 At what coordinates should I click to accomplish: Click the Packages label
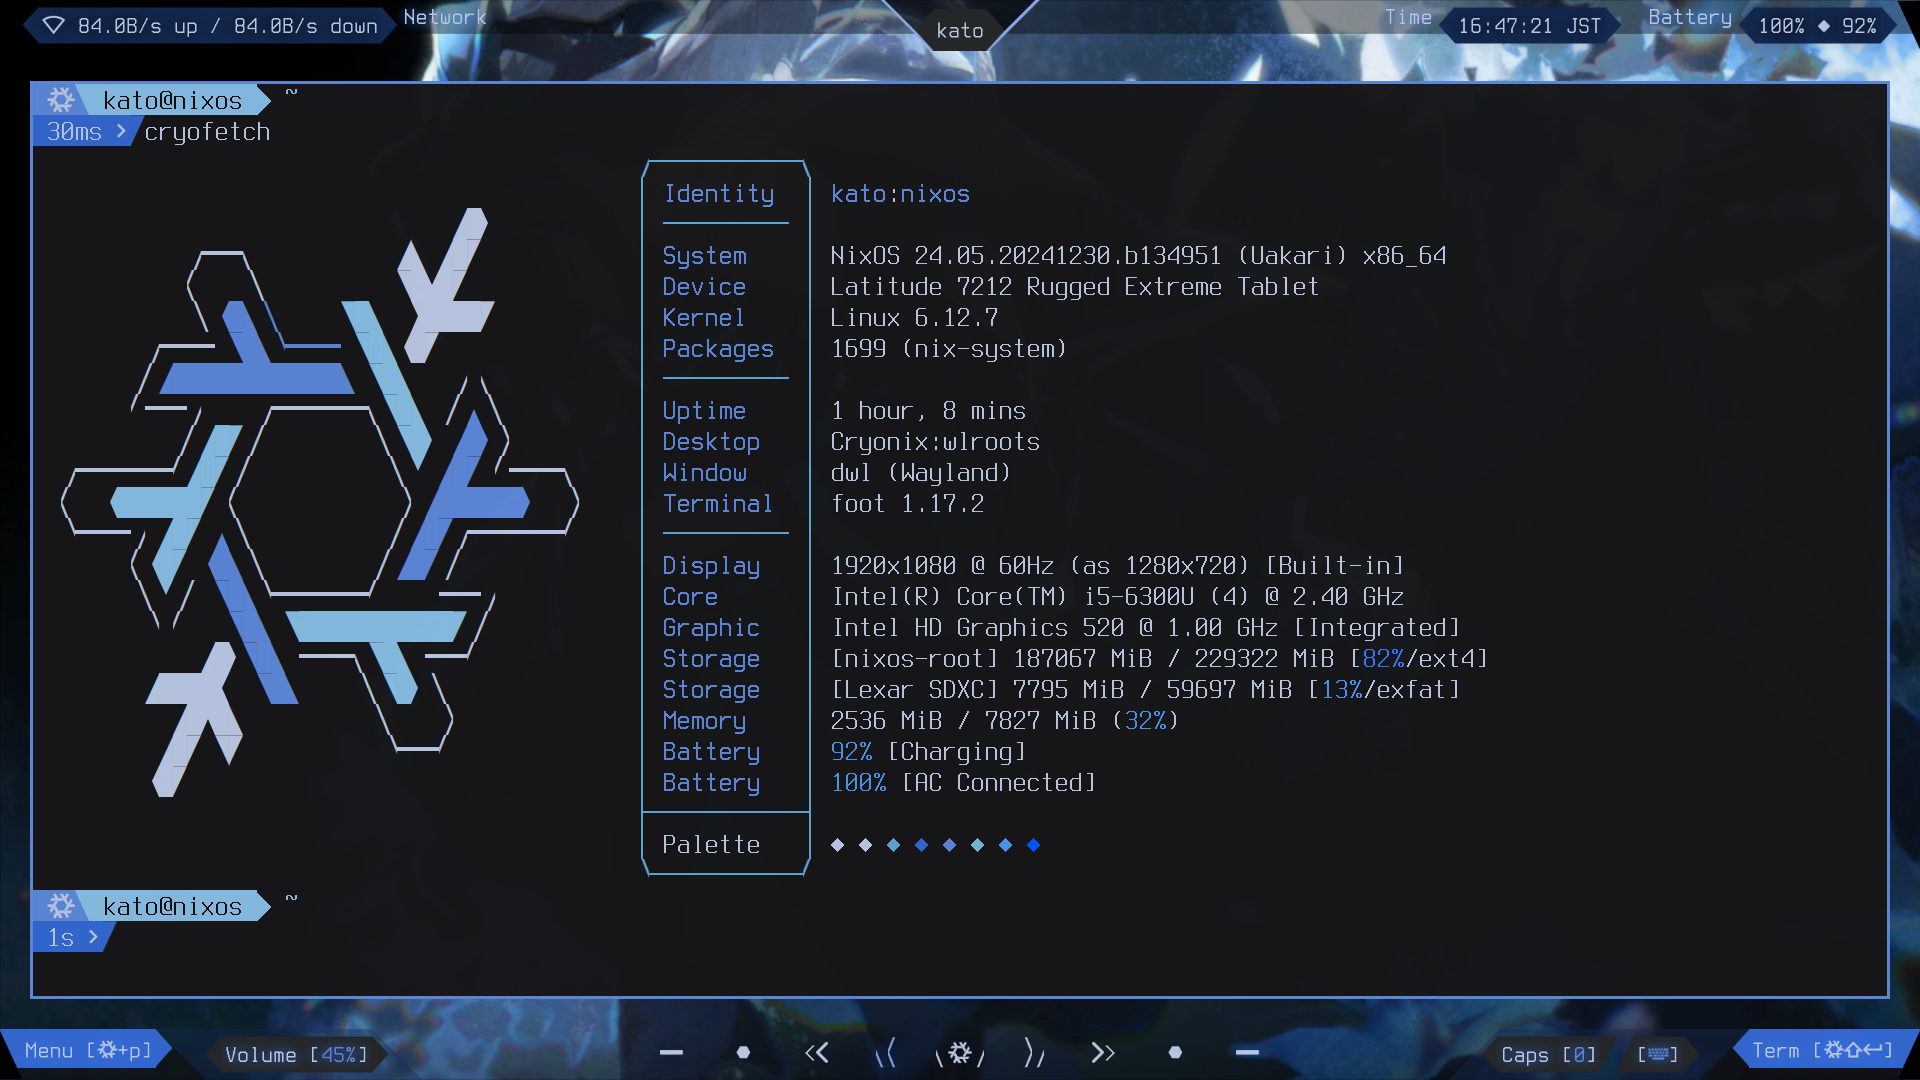(x=718, y=349)
